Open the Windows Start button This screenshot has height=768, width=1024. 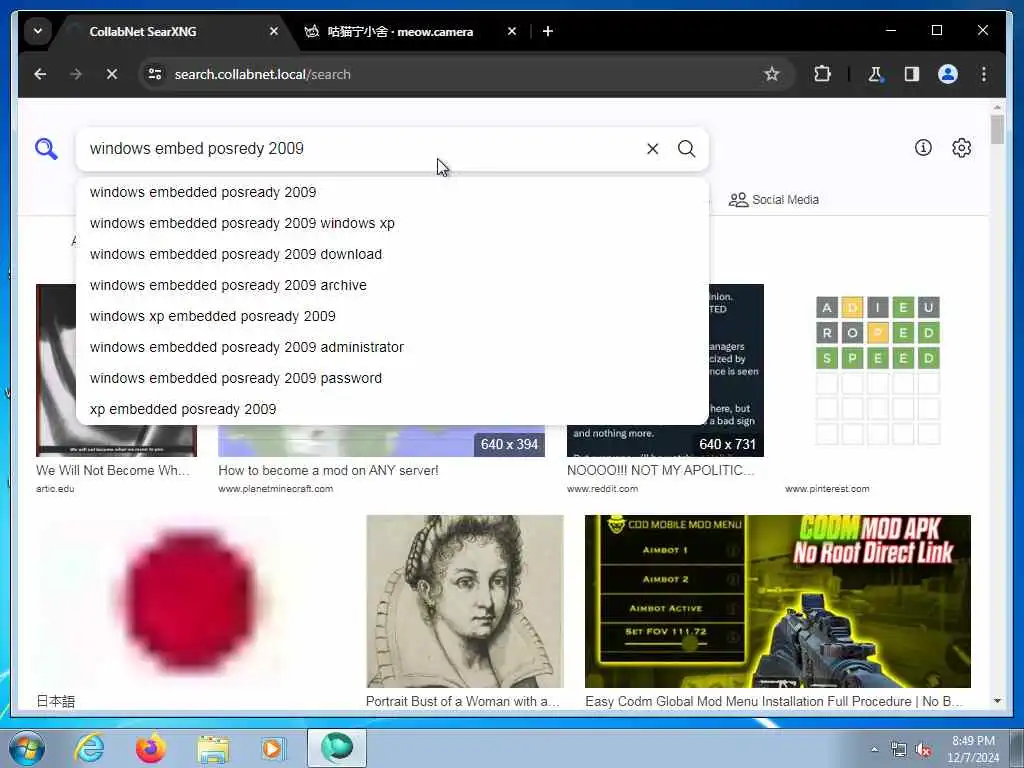[x=26, y=748]
